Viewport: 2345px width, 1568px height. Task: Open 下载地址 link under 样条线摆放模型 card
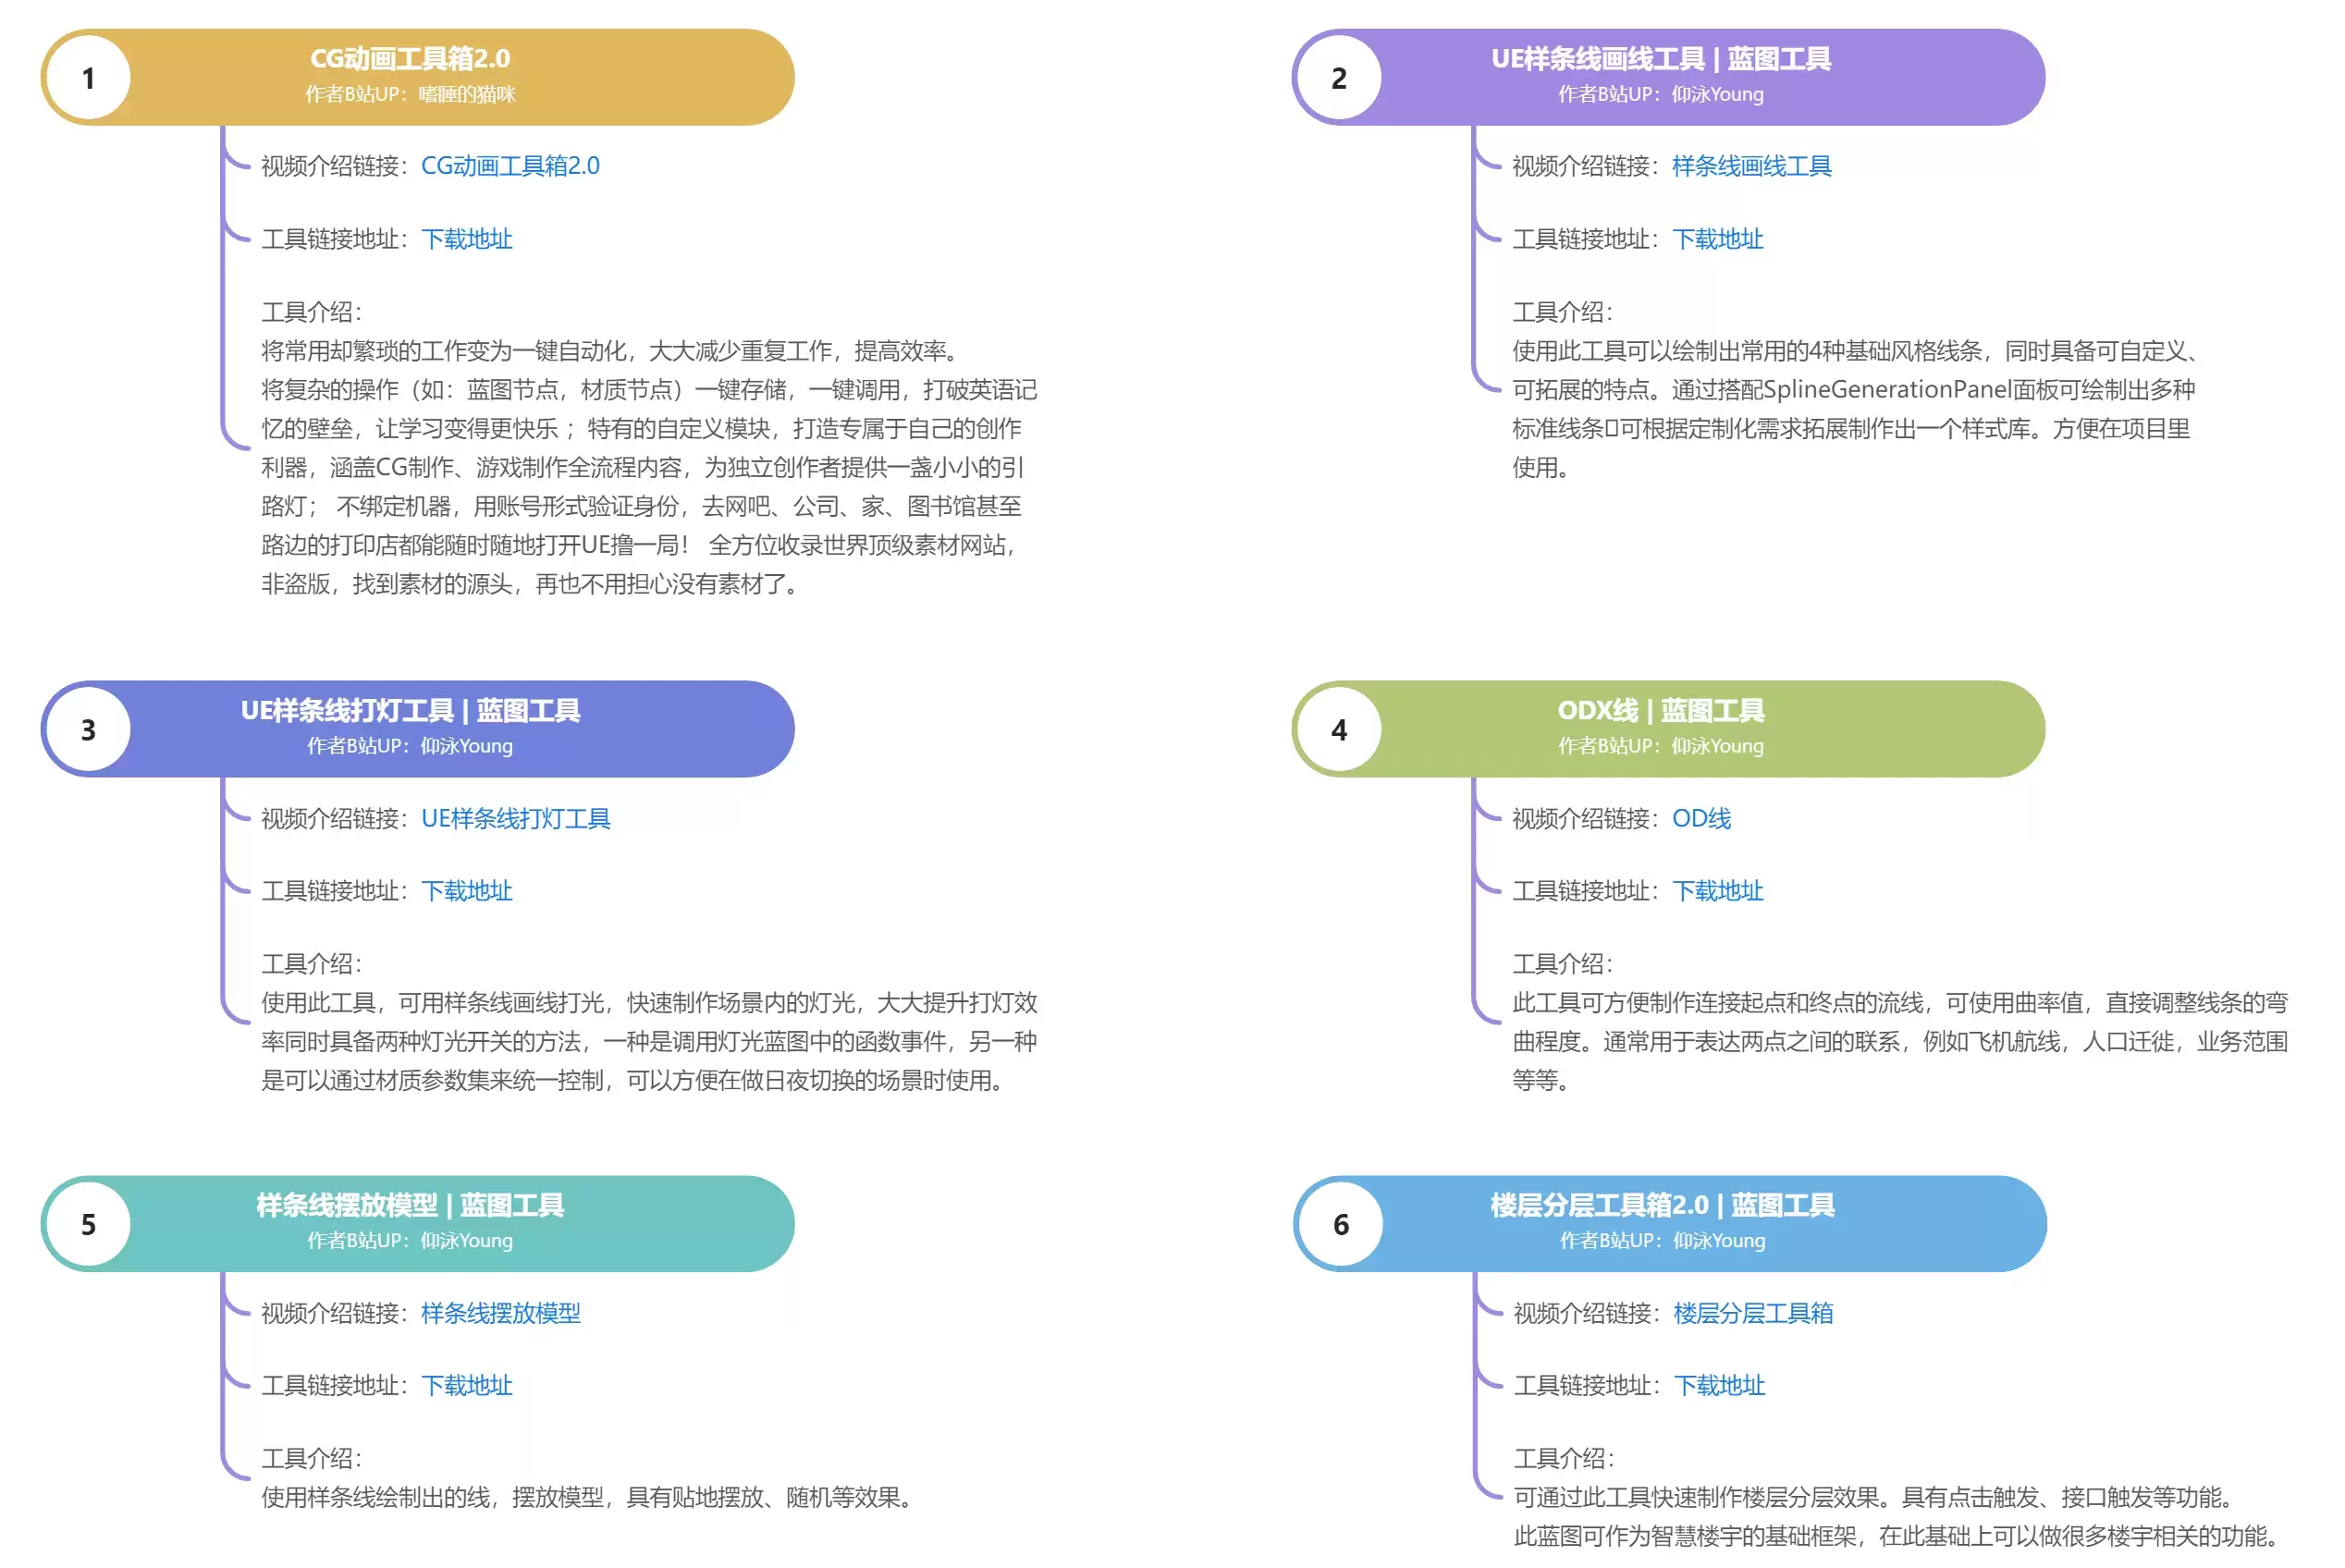[x=467, y=1385]
